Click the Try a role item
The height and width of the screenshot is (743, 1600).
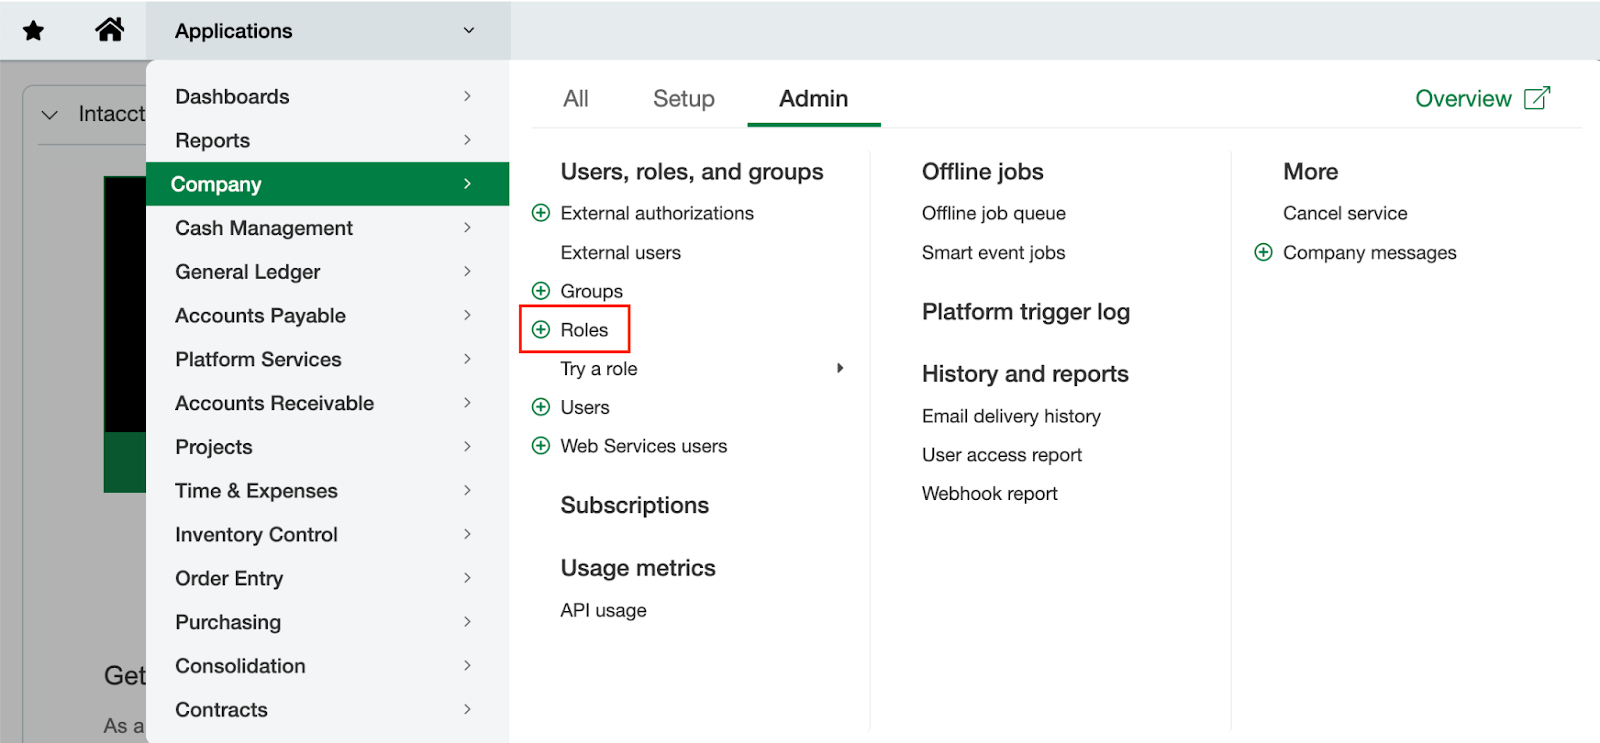click(599, 369)
